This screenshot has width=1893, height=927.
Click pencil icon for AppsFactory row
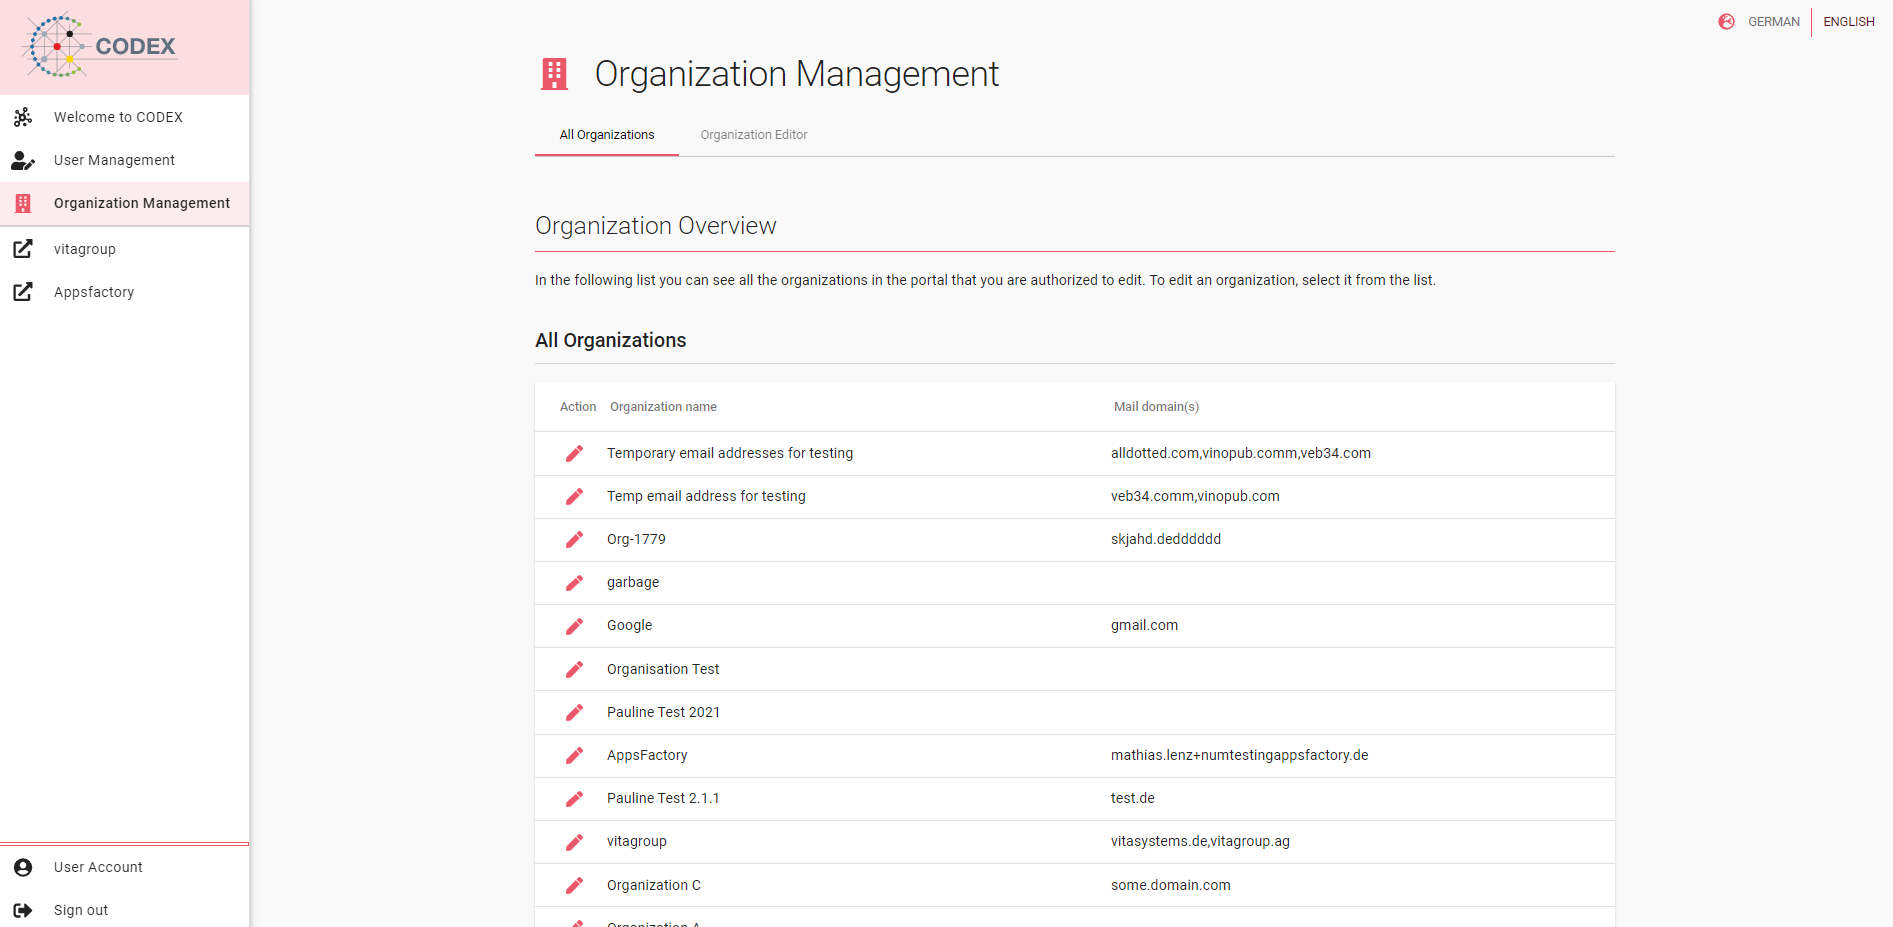(574, 755)
